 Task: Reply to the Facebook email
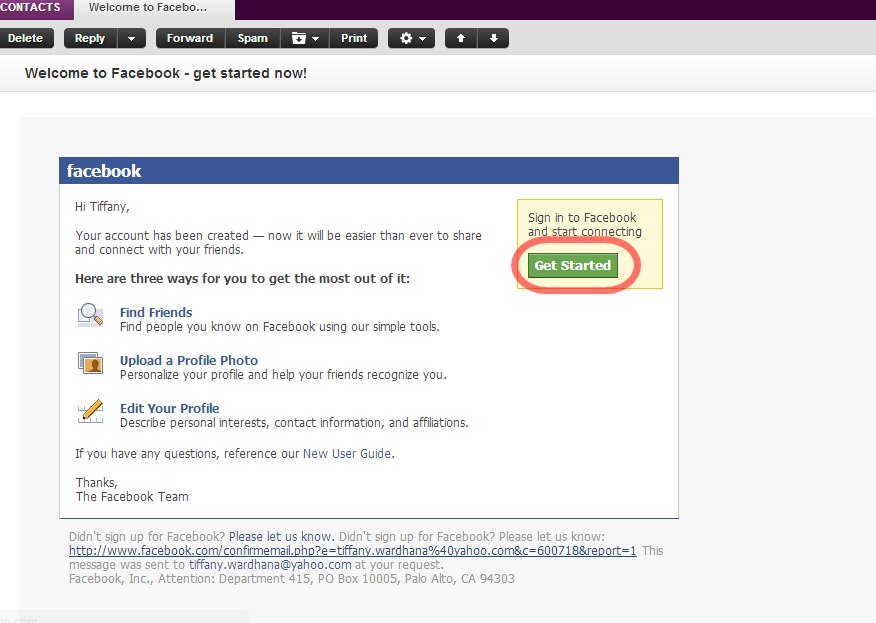(x=90, y=38)
